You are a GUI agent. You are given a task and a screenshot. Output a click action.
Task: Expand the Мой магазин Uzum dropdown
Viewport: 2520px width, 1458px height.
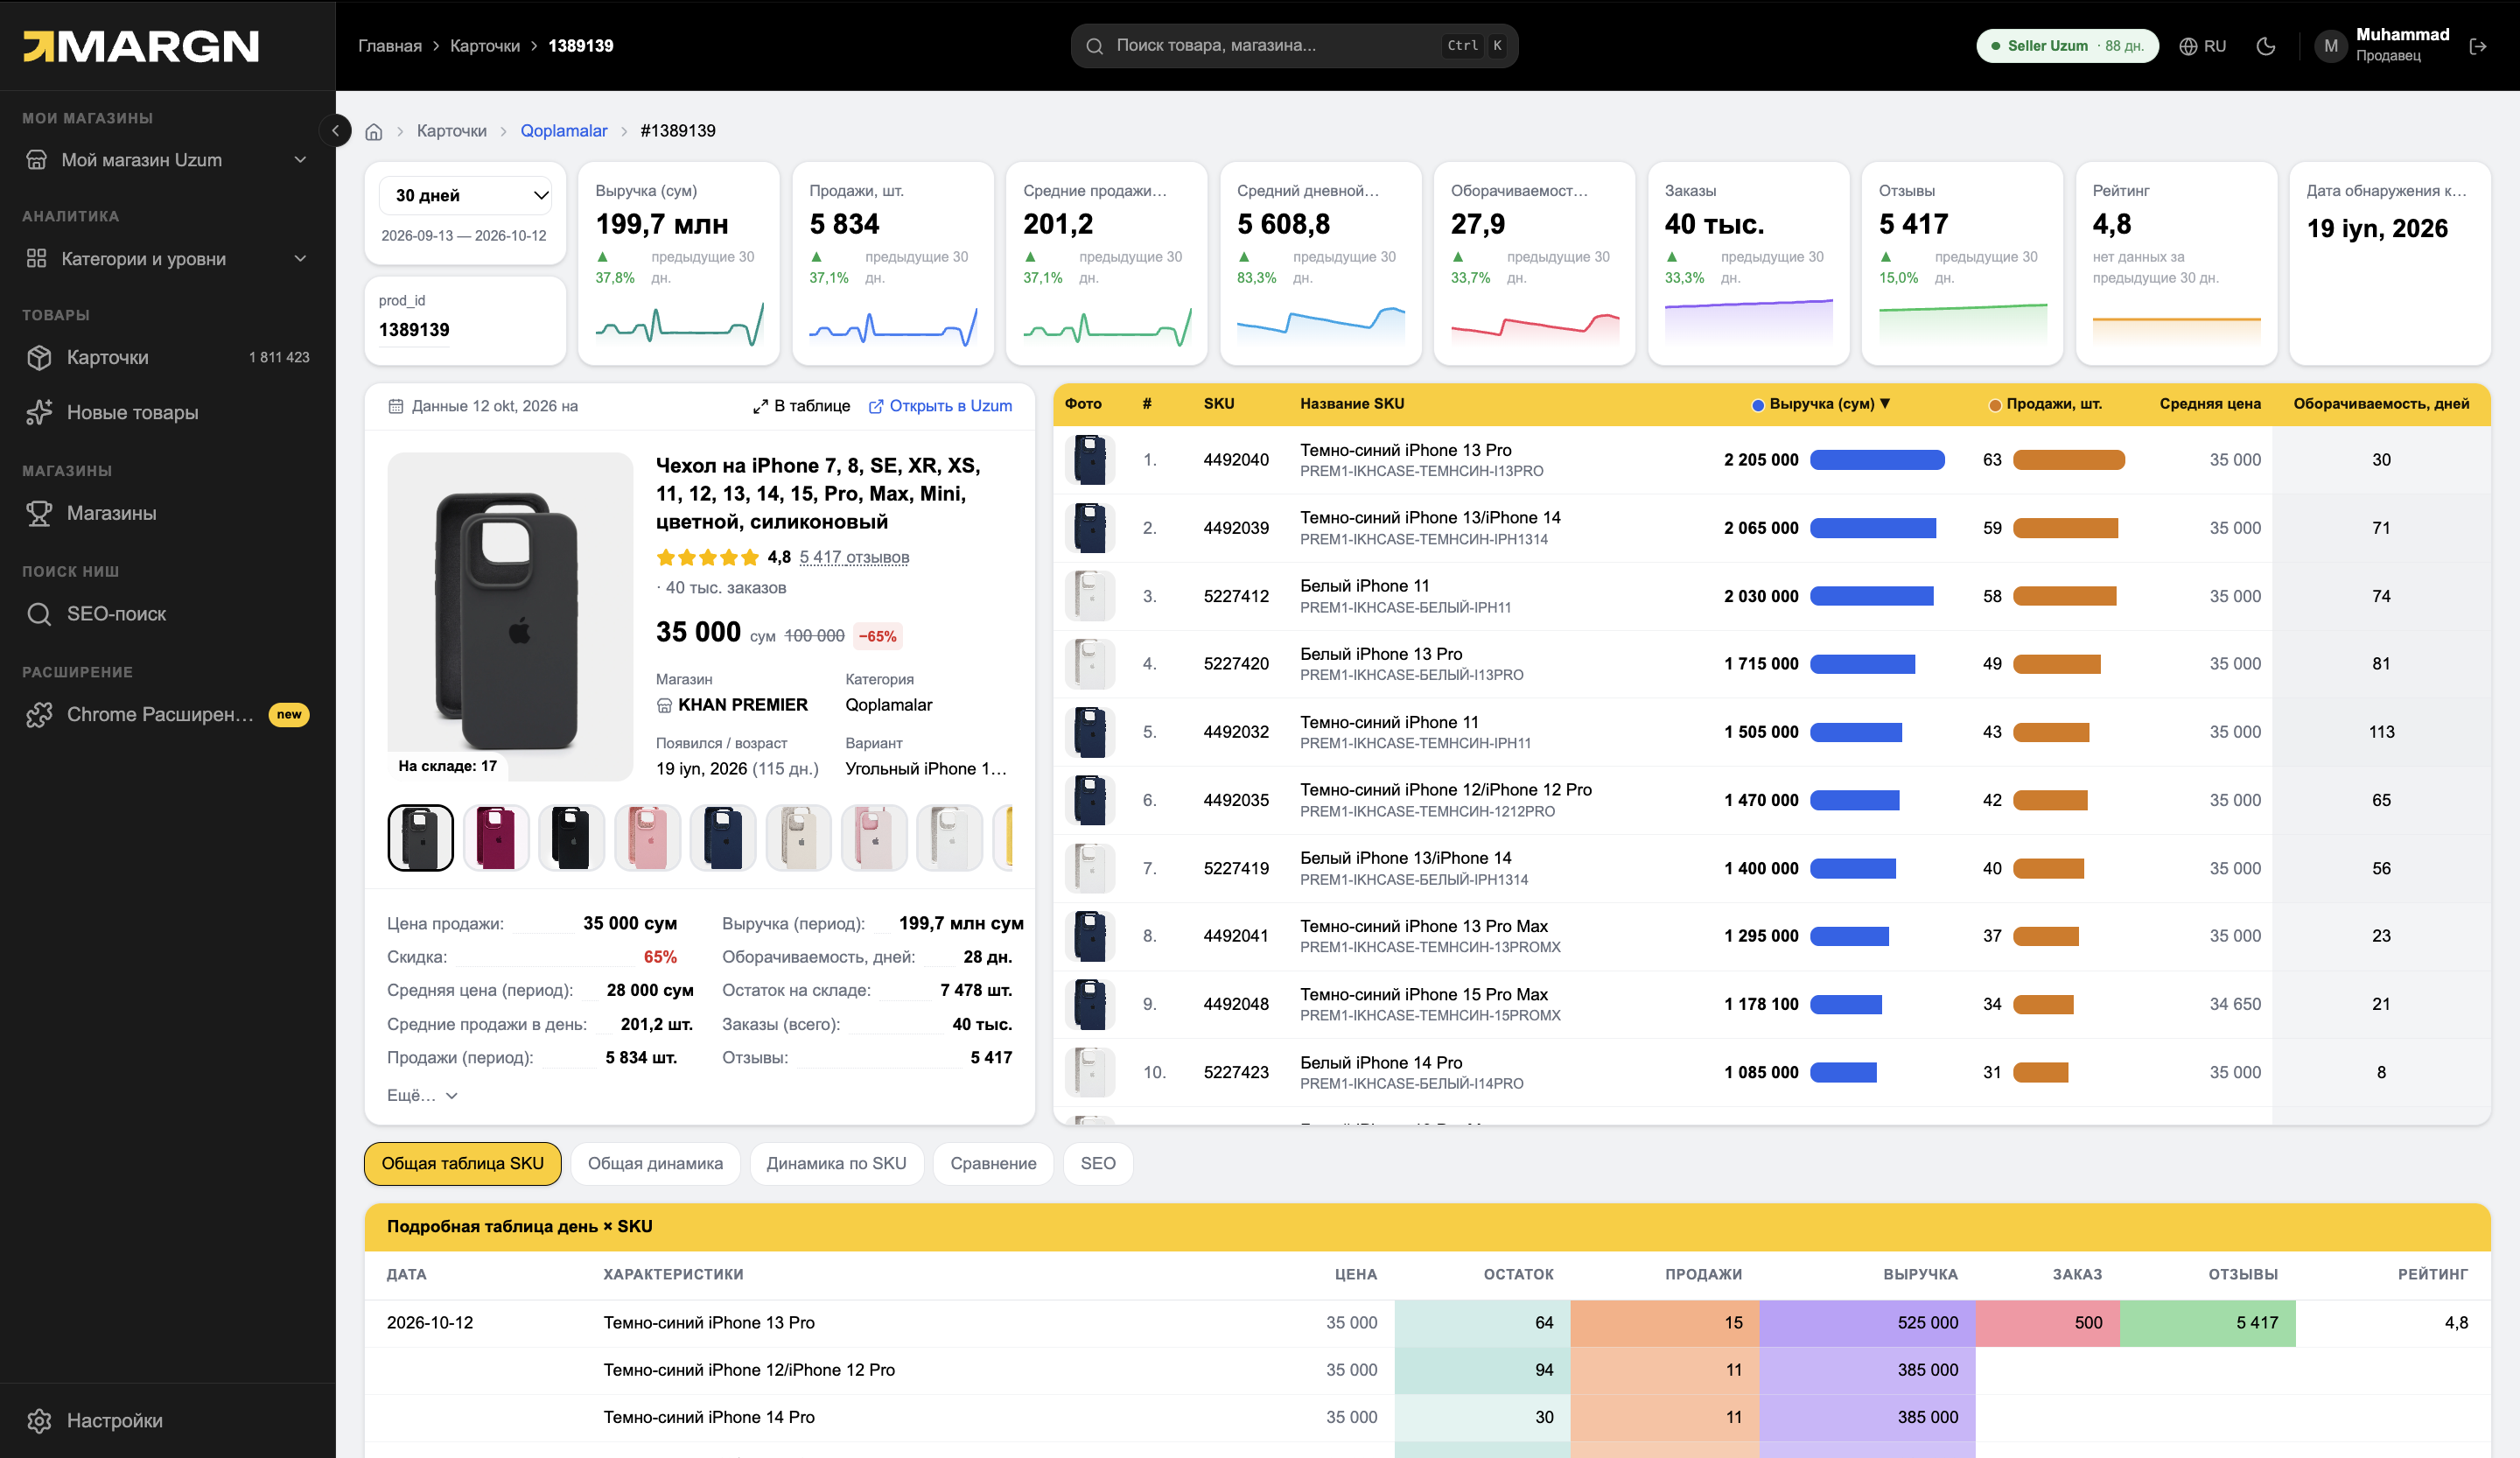tap(168, 160)
